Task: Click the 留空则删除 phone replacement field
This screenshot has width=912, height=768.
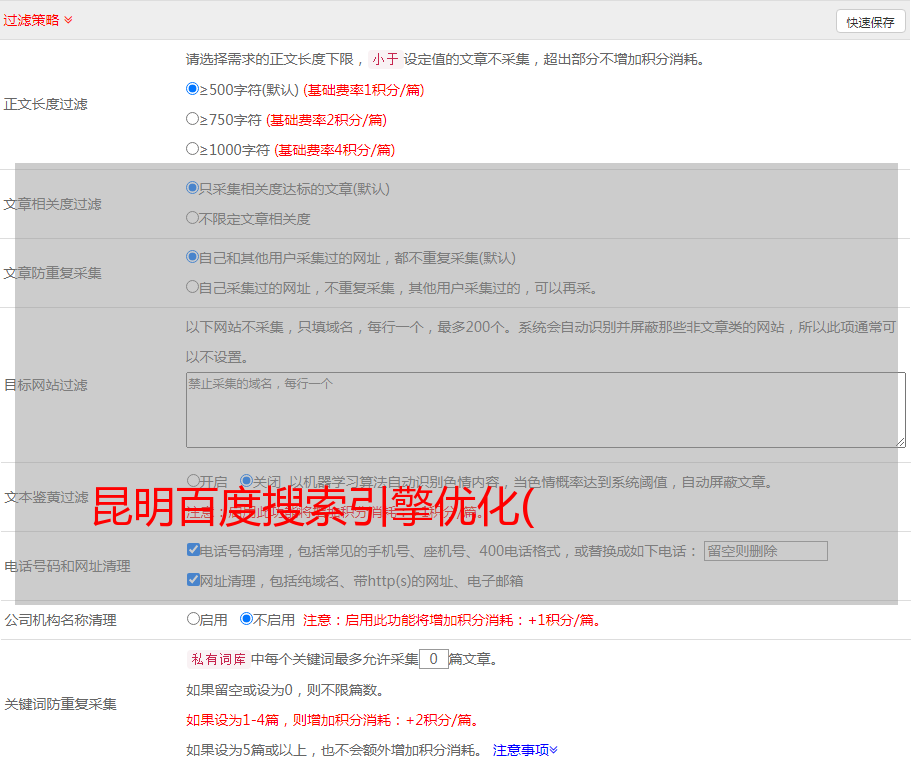Action: 765,551
